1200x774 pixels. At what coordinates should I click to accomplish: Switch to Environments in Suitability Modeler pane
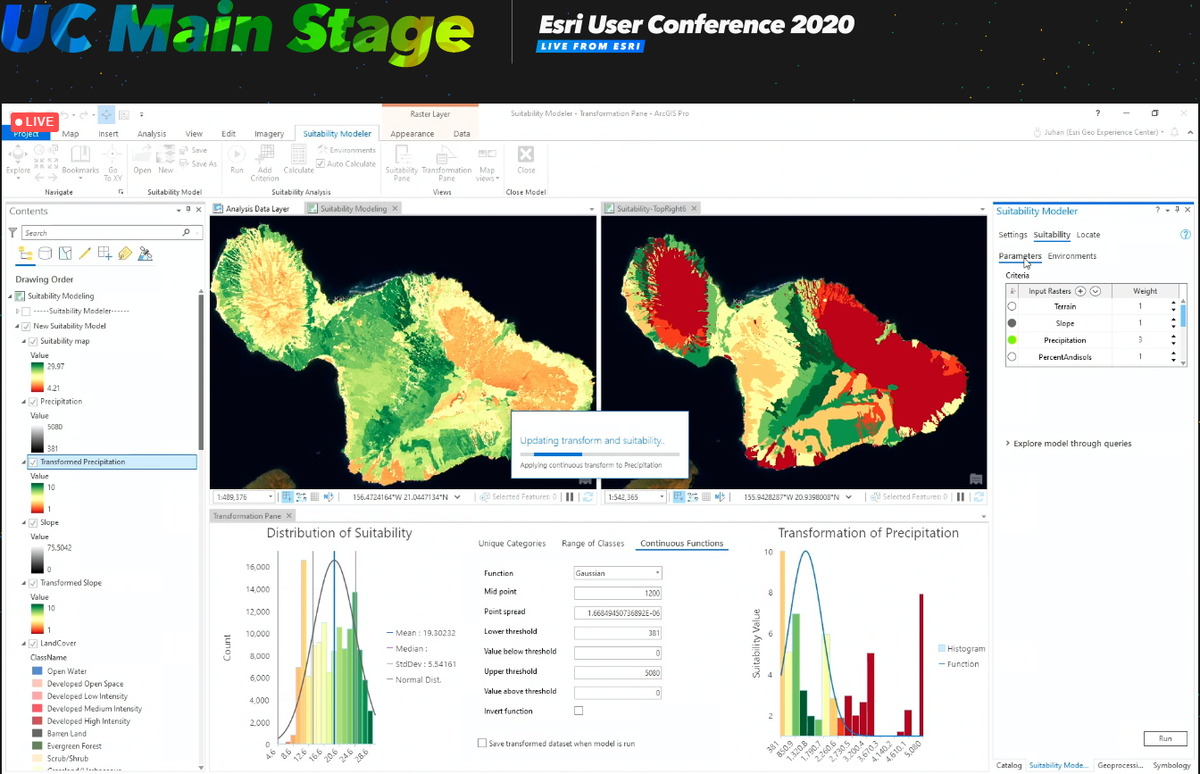point(1072,256)
